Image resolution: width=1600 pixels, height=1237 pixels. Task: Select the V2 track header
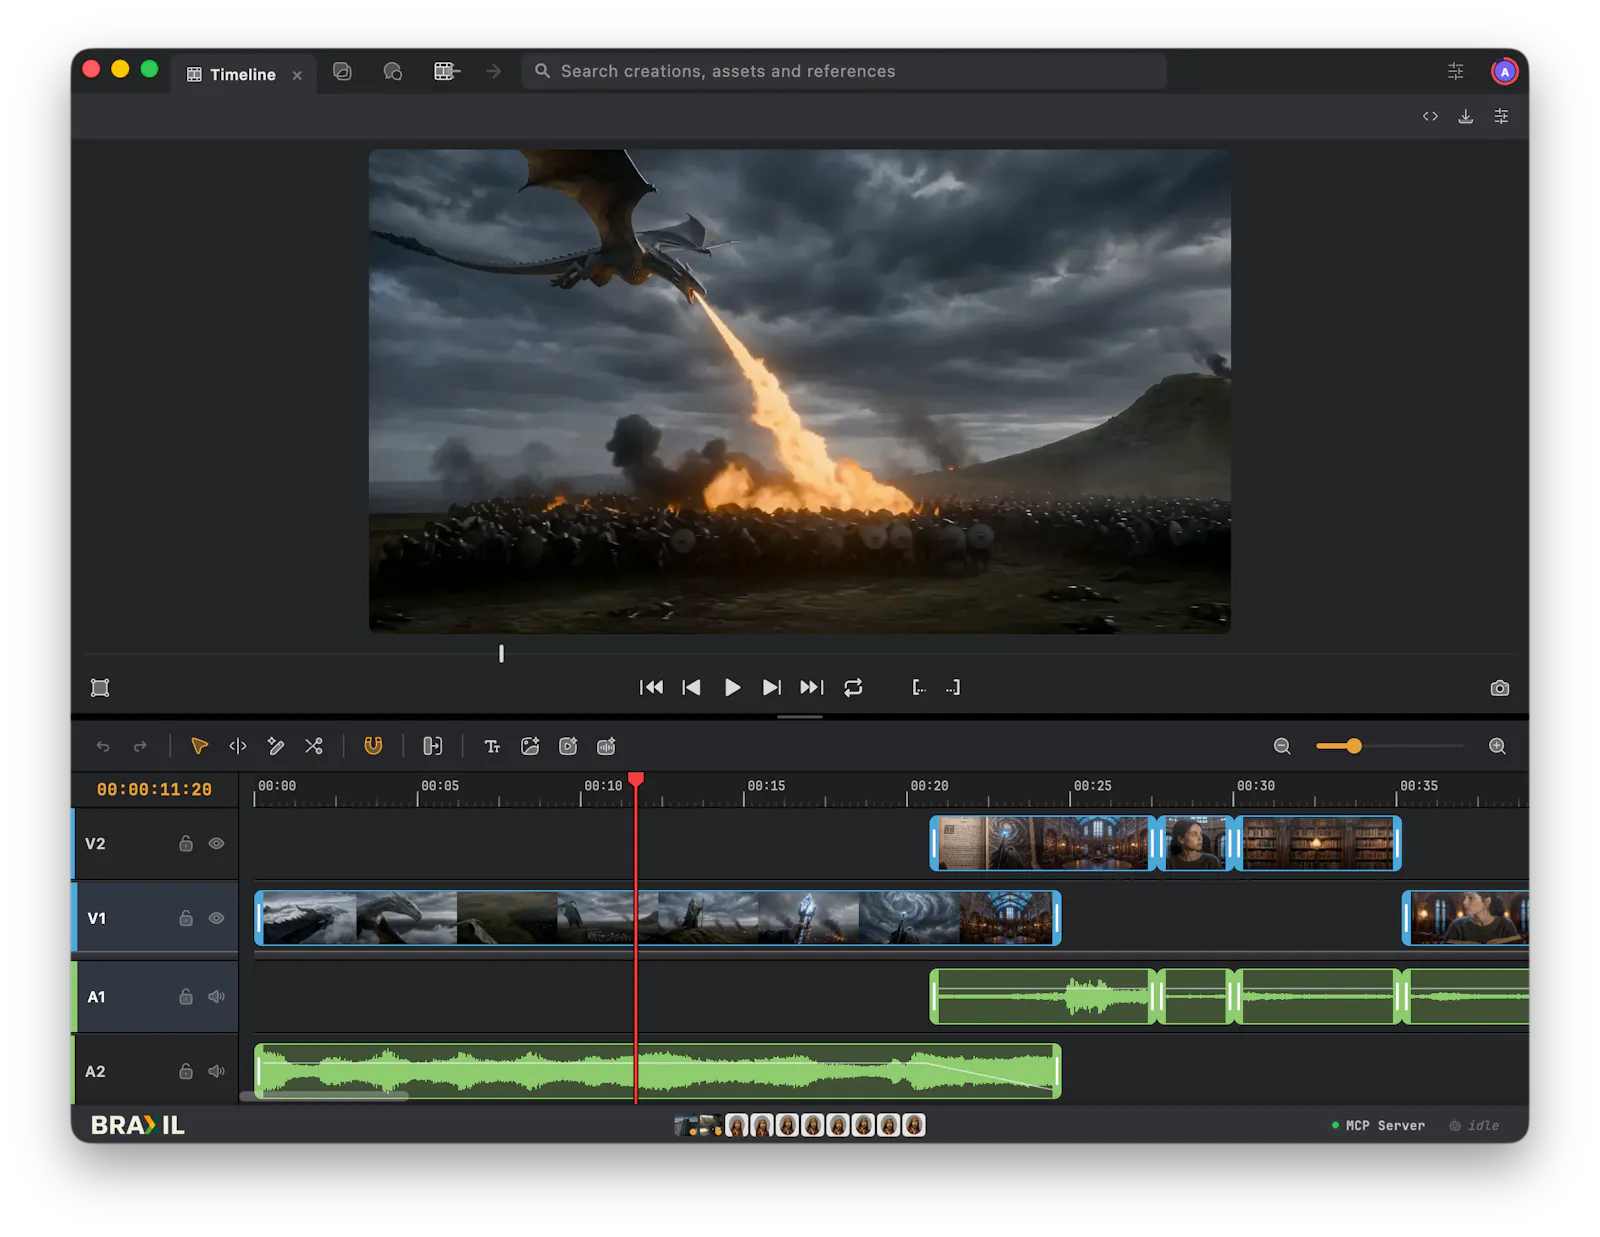155,843
